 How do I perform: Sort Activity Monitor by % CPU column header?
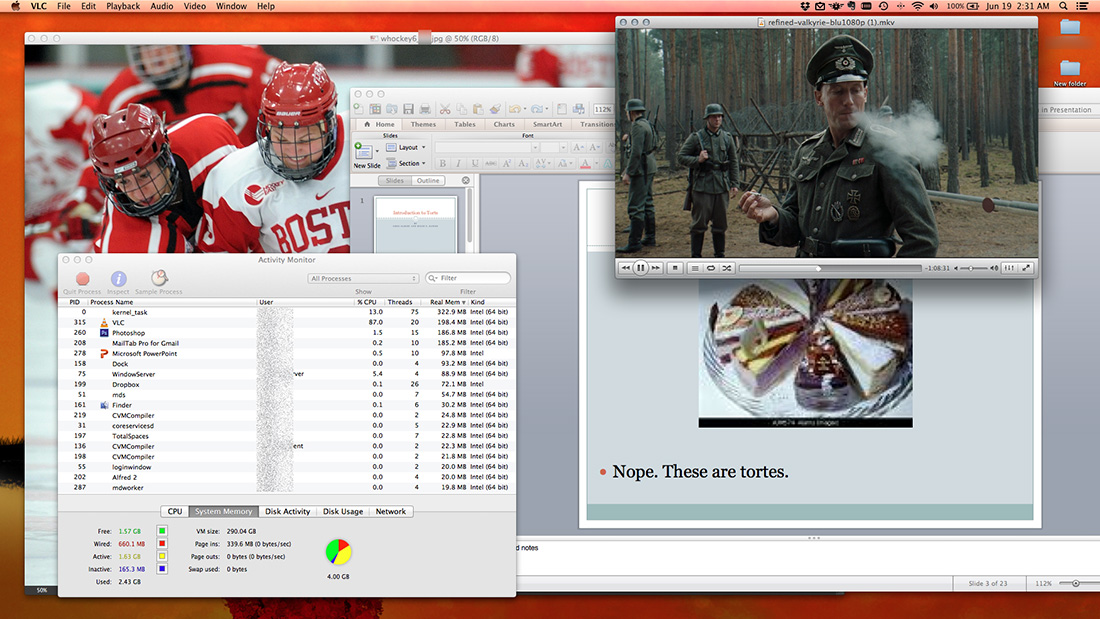point(367,302)
